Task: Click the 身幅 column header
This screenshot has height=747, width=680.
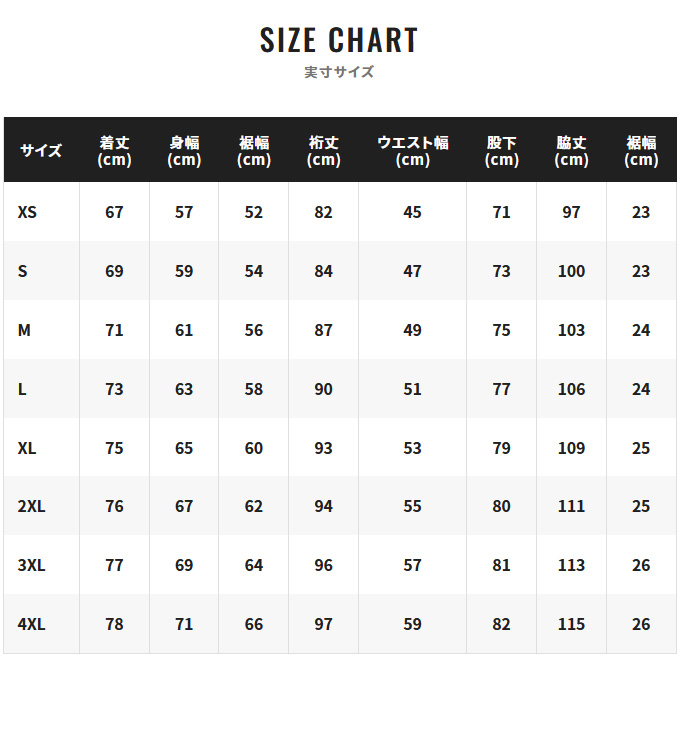Action: click(x=184, y=150)
